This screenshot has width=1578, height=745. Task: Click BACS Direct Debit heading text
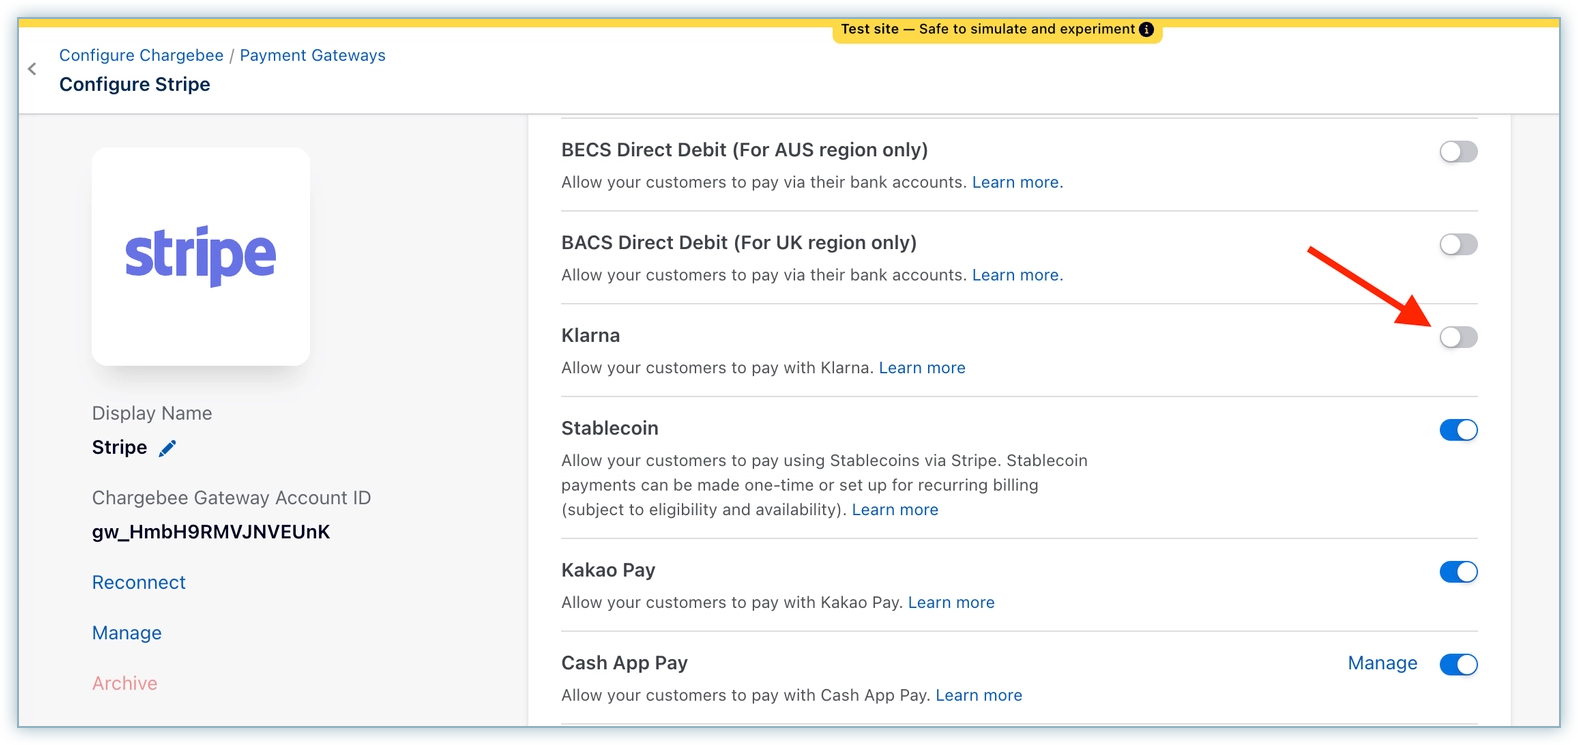[739, 243]
